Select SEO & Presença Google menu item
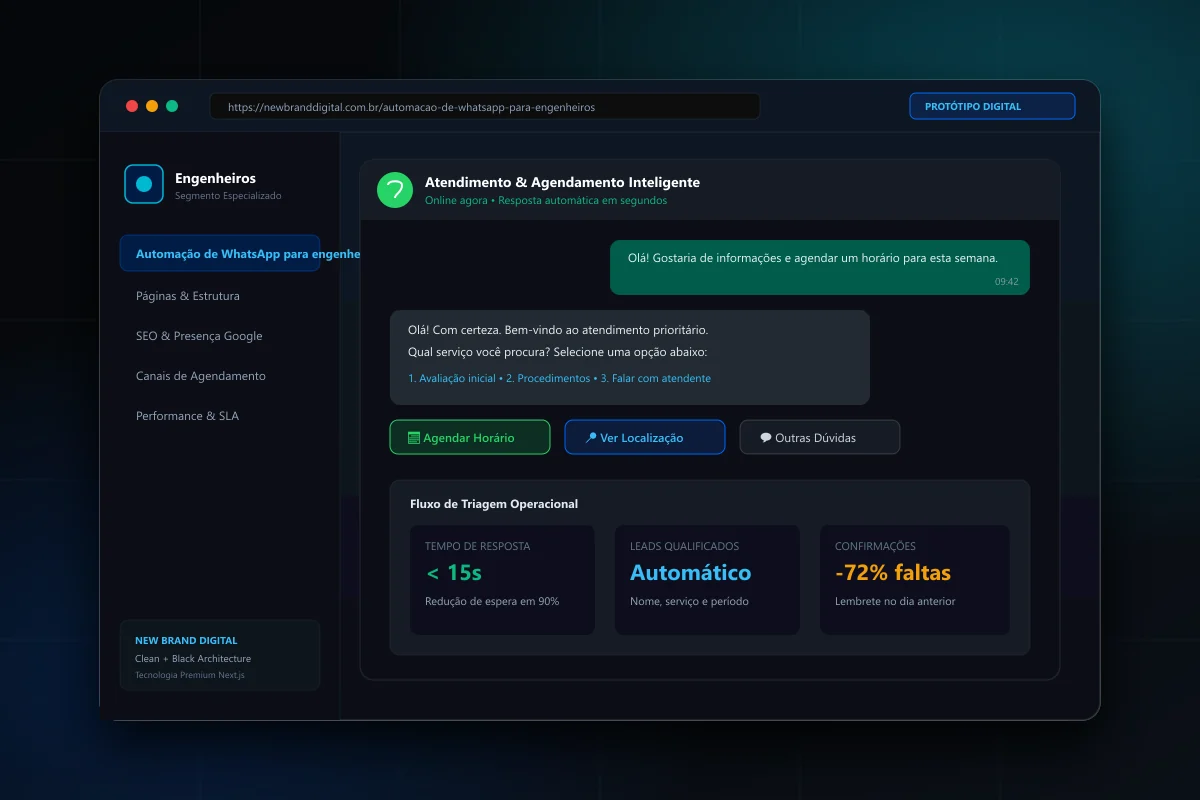The height and width of the screenshot is (800, 1200). point(199,336)
